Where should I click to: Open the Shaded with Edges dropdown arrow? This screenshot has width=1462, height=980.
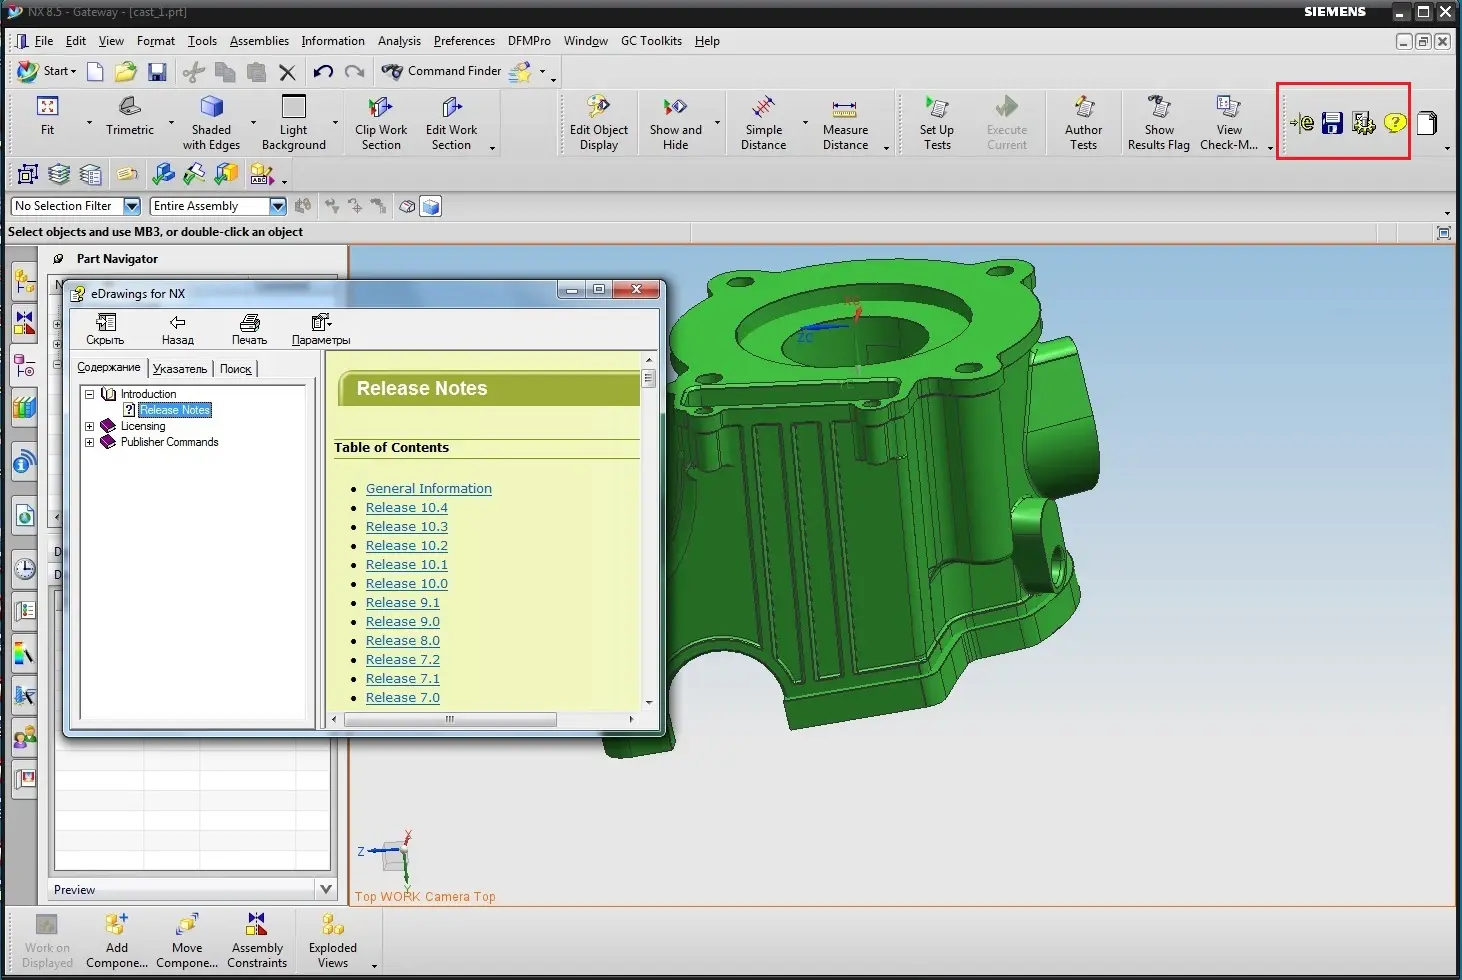pos(253,123)
